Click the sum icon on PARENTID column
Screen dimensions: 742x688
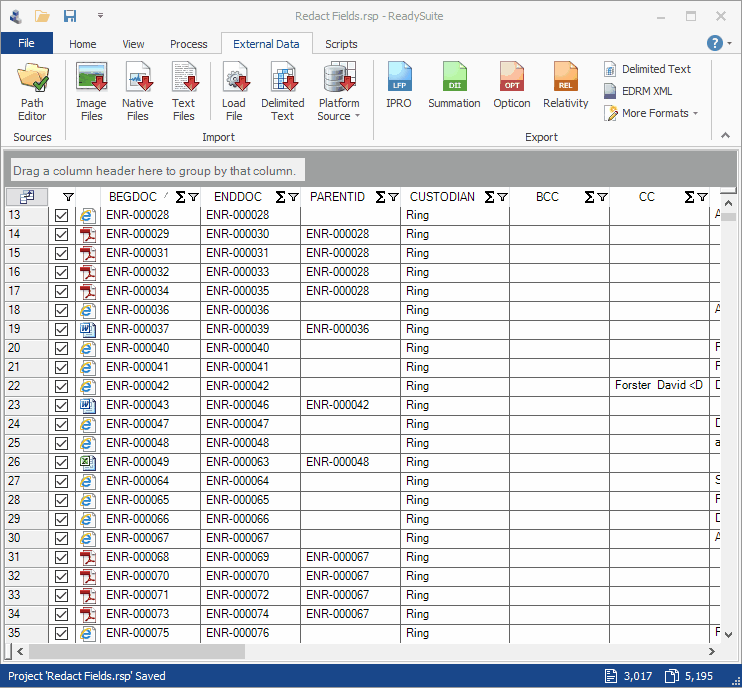pyautogui.click(x=380, y=197)
